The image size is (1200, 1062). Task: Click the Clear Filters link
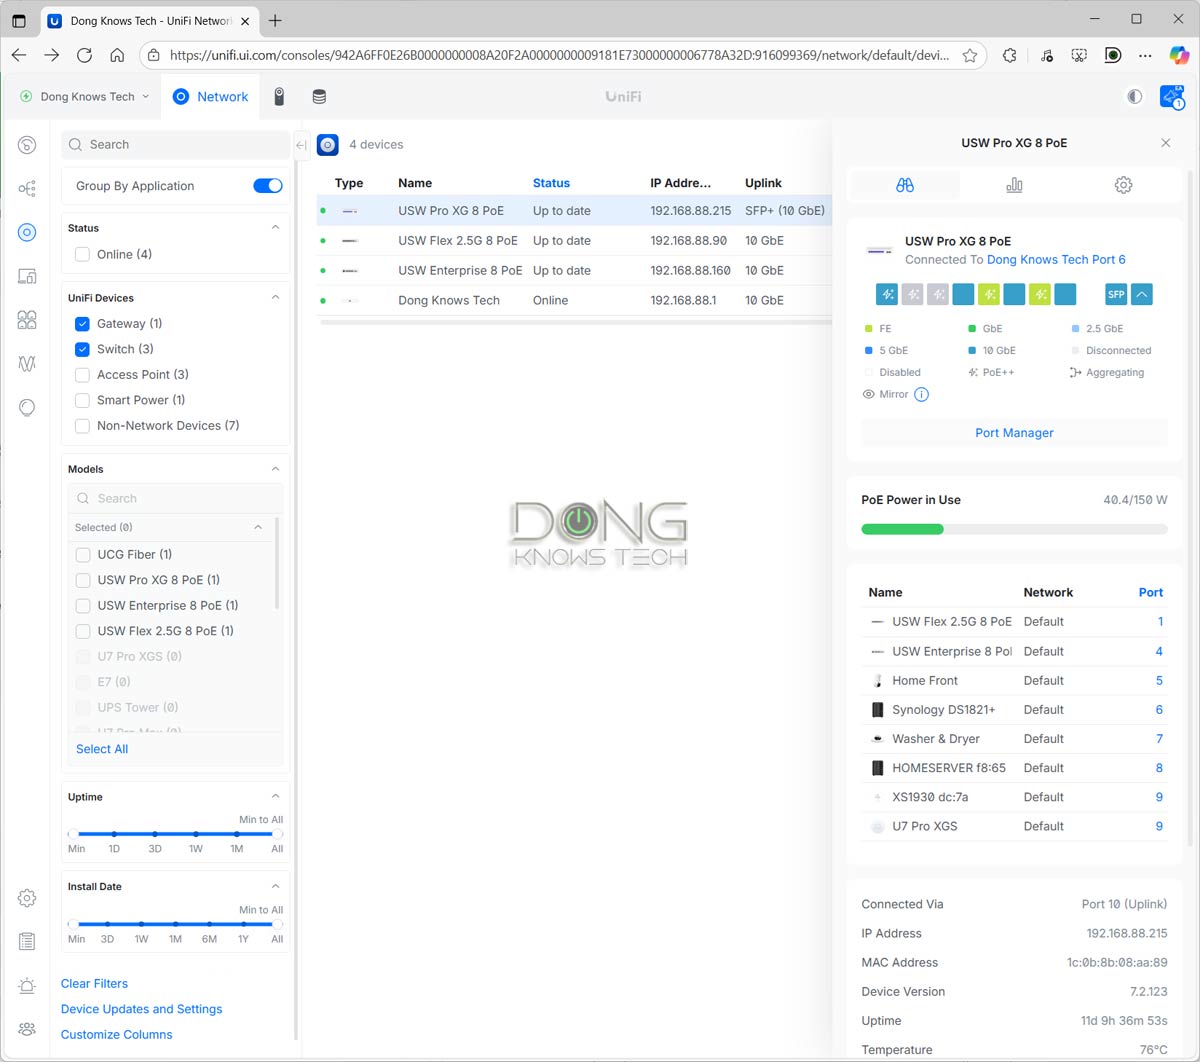(x=94, y=984)
